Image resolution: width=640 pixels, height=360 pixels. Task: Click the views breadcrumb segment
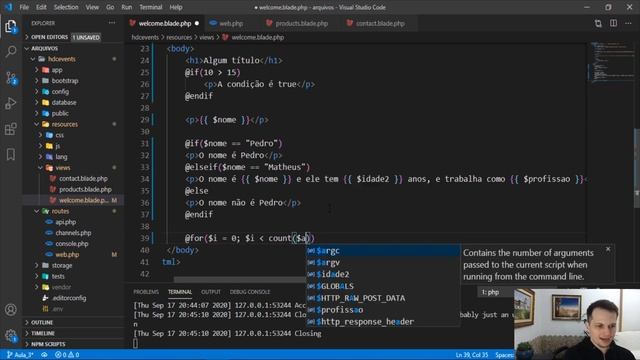[207, 37]
